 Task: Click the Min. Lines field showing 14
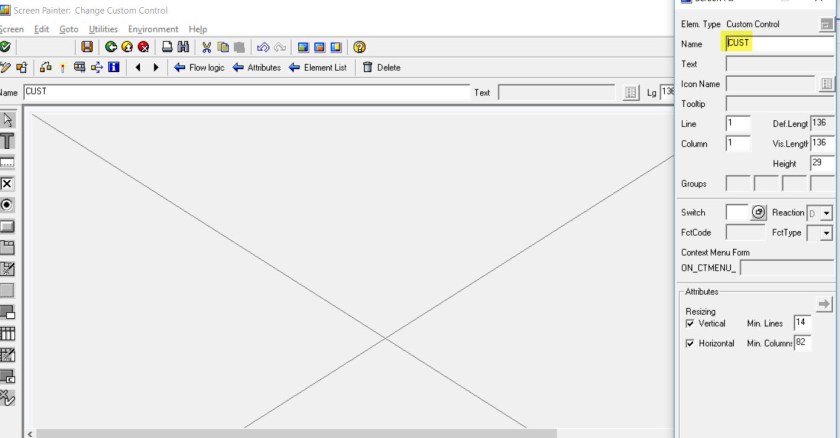802,323
